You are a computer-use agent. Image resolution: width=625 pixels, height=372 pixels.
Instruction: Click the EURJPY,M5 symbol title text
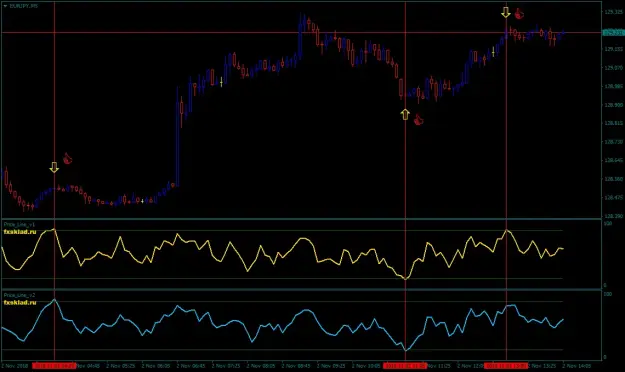coord(23,6)
